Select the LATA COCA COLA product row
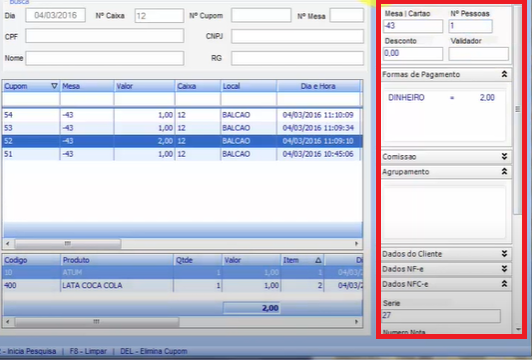This screenshot has height=360, width=532. tap(182, 285)
